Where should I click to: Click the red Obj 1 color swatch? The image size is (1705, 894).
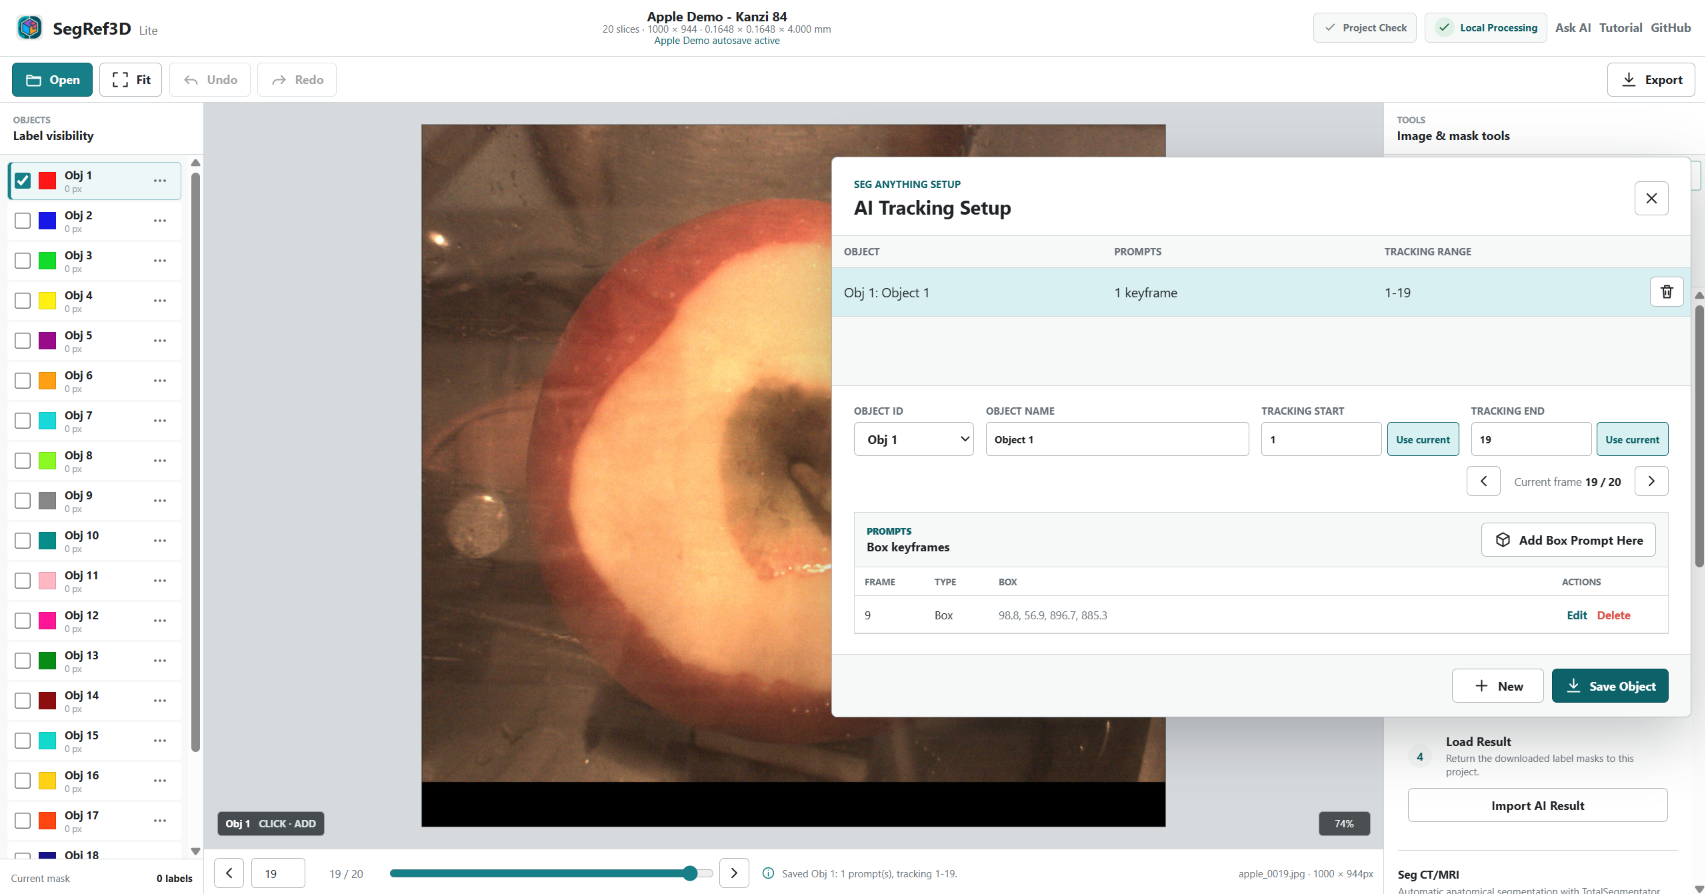coord(47,181)
